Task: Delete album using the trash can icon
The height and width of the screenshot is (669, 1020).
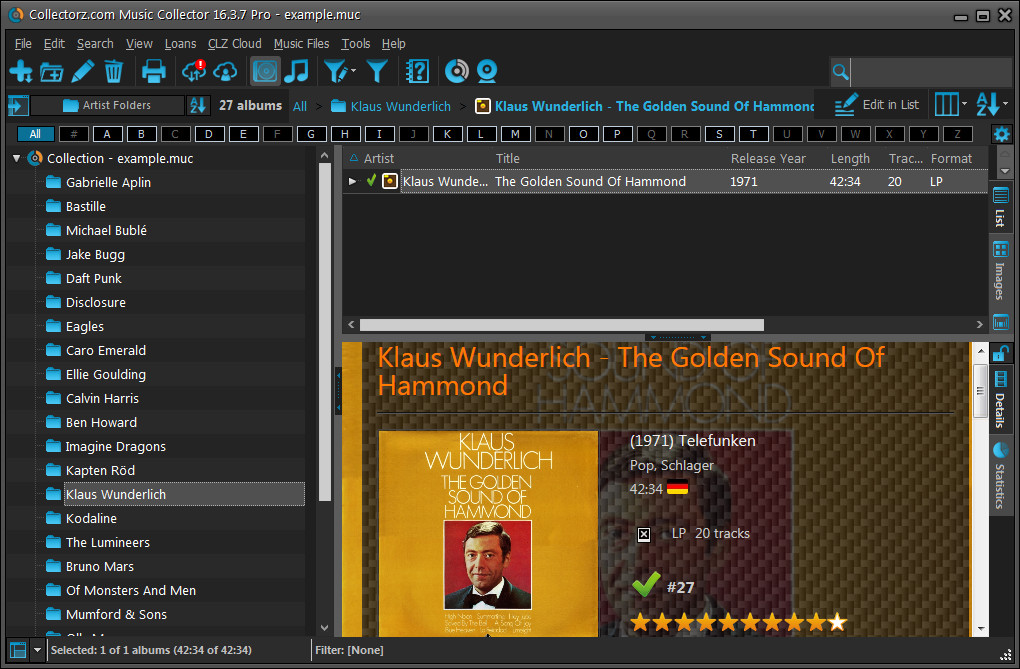Action: [x=114, y=71]
